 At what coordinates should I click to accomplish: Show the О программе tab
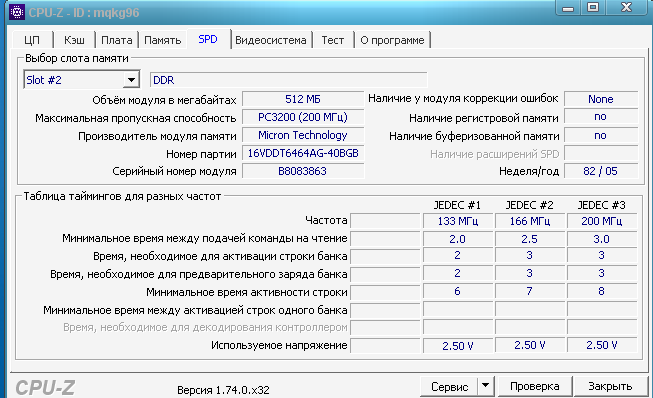[392, 40]
